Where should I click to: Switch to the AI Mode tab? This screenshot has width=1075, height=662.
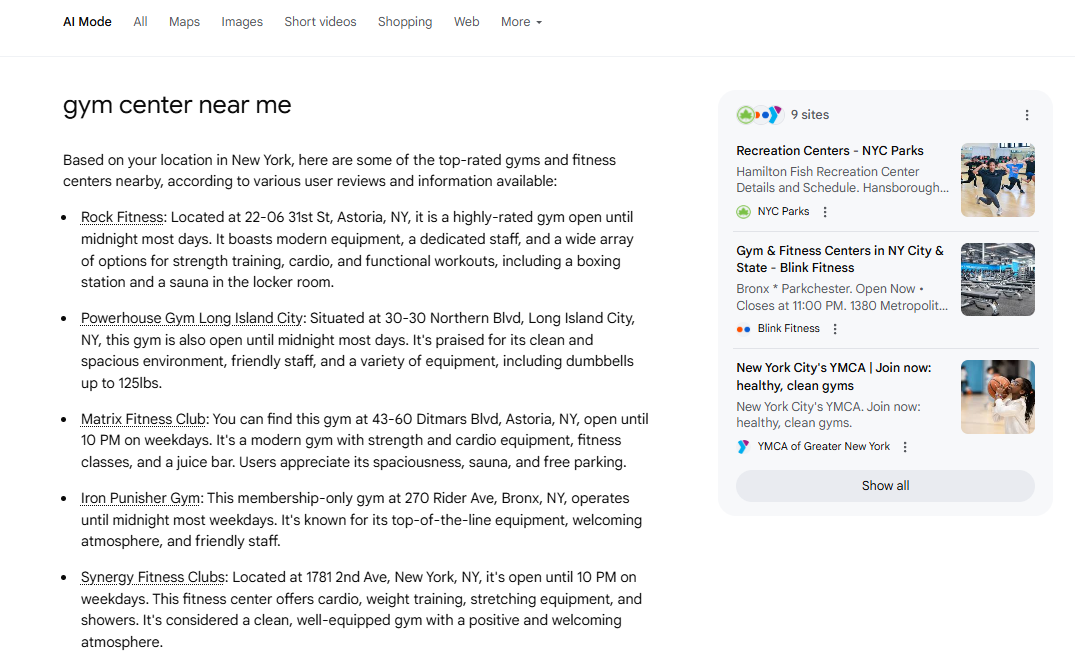pyautogui.click(x=87, y=22)
